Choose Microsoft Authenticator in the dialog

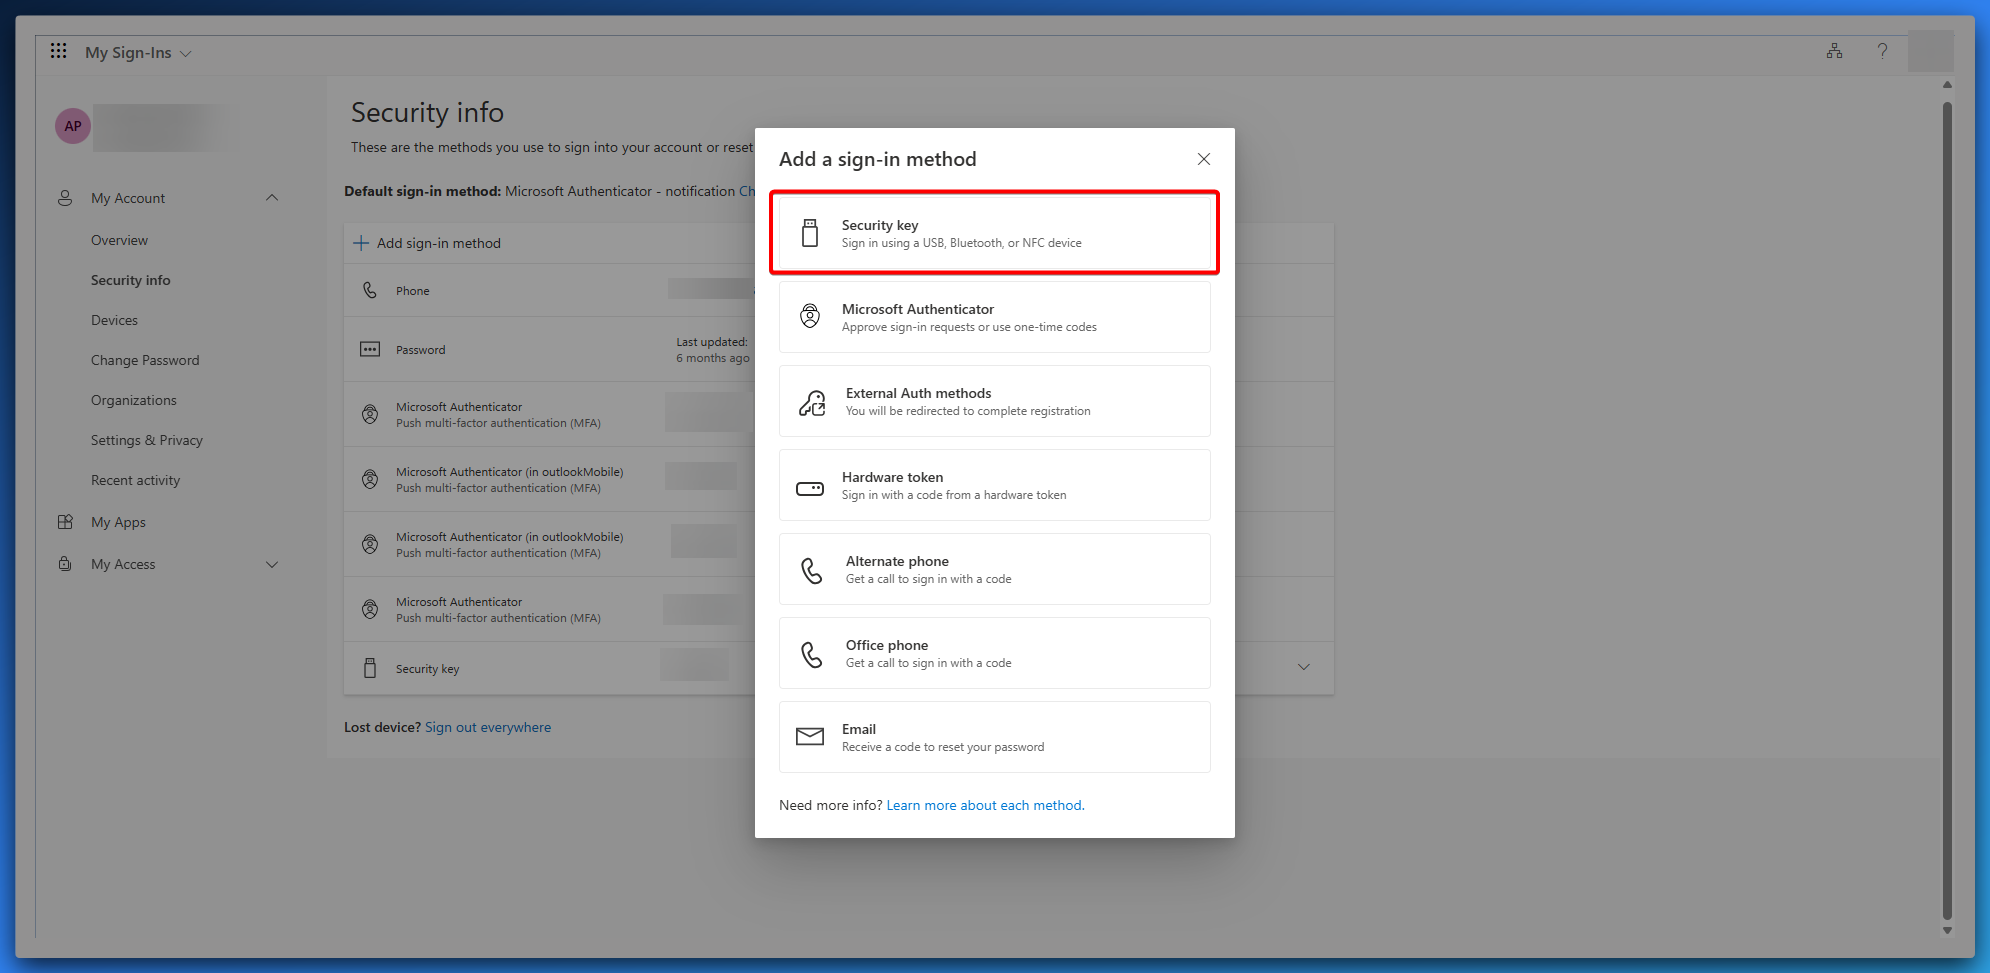(994, 317)
